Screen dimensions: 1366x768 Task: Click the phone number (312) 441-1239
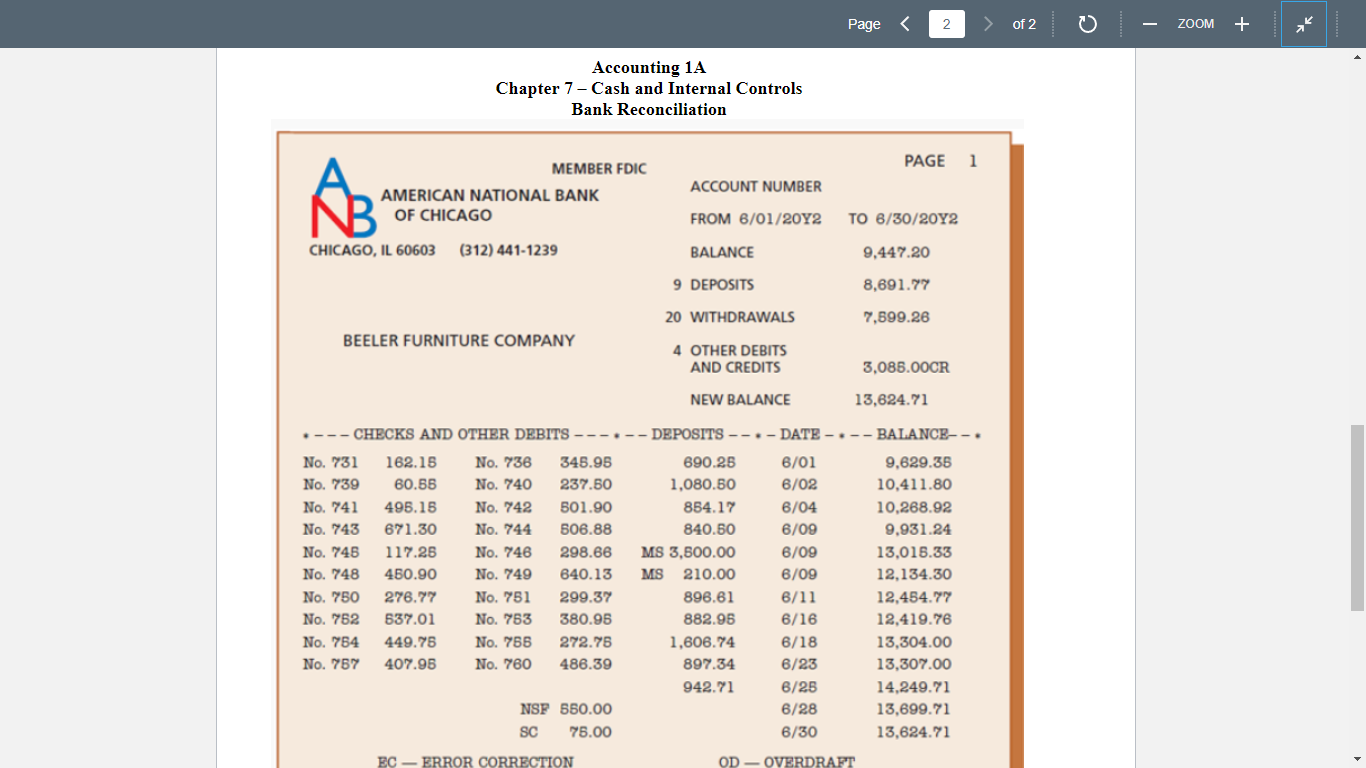pyautogui.click(x=508, y=250)
